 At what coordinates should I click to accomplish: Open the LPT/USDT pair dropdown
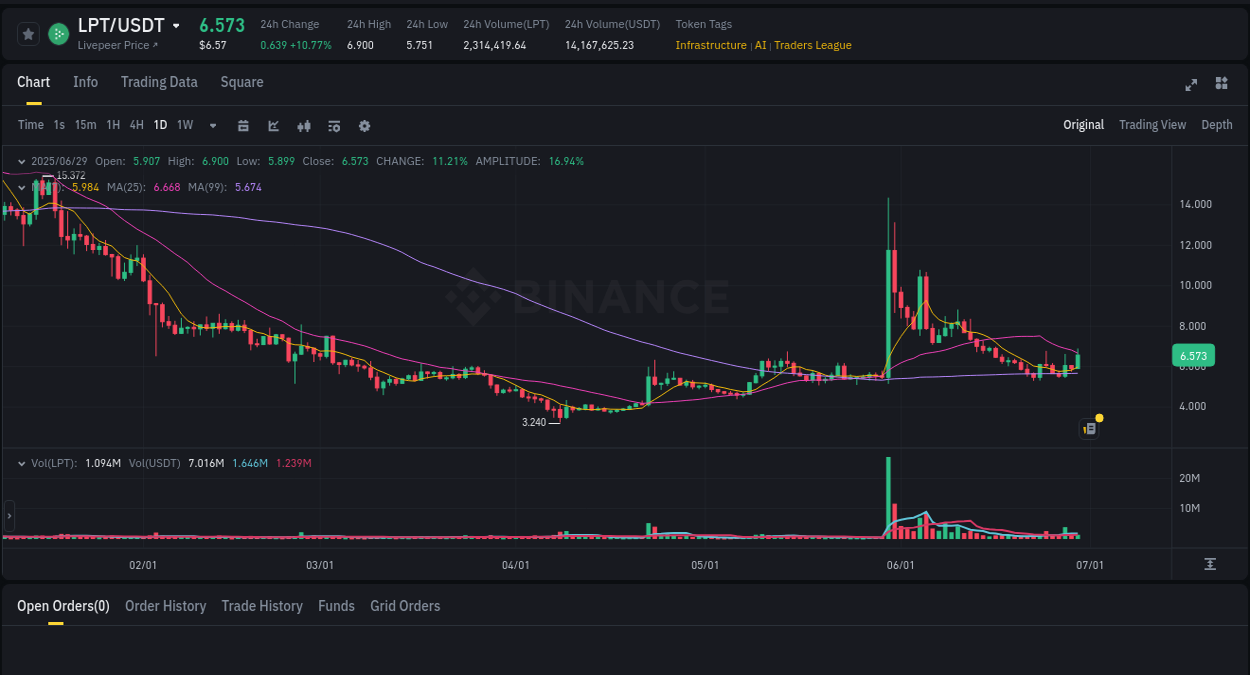point(176,25)
